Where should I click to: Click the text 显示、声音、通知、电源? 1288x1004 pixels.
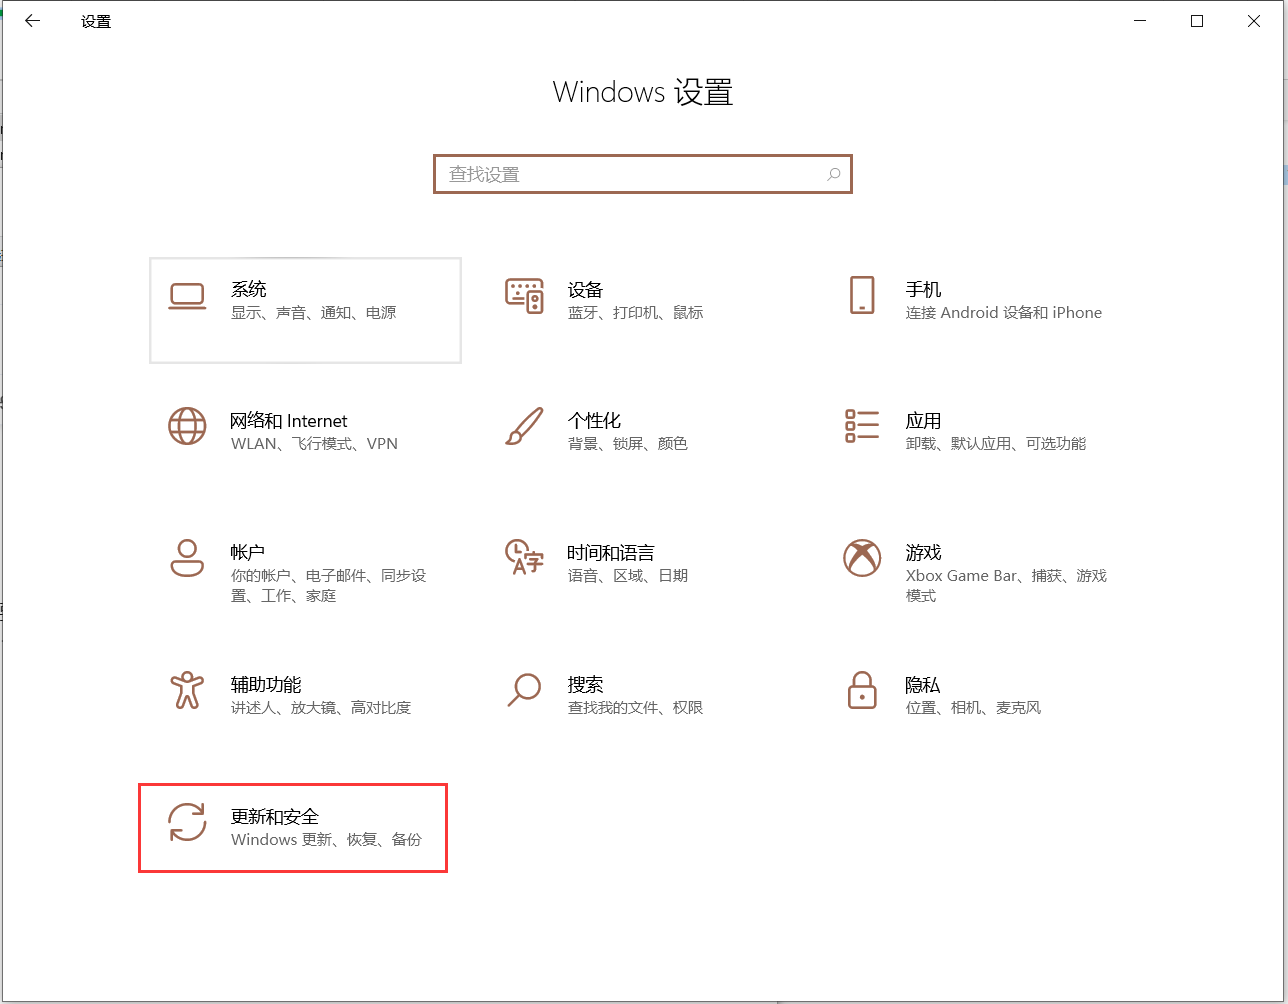314,313
